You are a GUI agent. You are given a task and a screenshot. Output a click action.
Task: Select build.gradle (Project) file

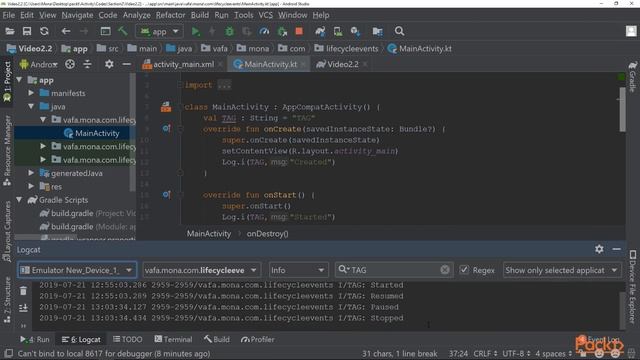point(87,213)
